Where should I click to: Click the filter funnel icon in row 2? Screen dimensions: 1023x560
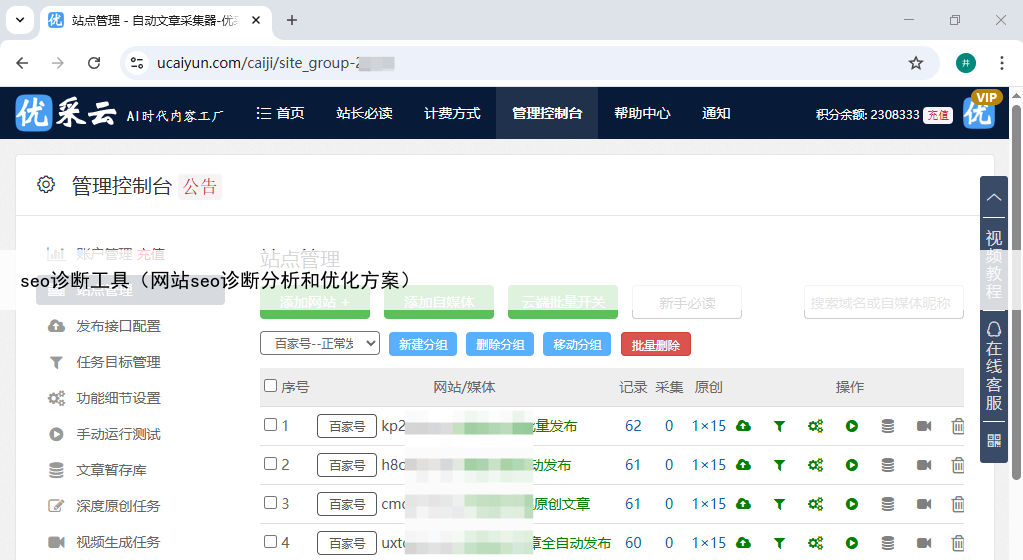coord(779,465)
